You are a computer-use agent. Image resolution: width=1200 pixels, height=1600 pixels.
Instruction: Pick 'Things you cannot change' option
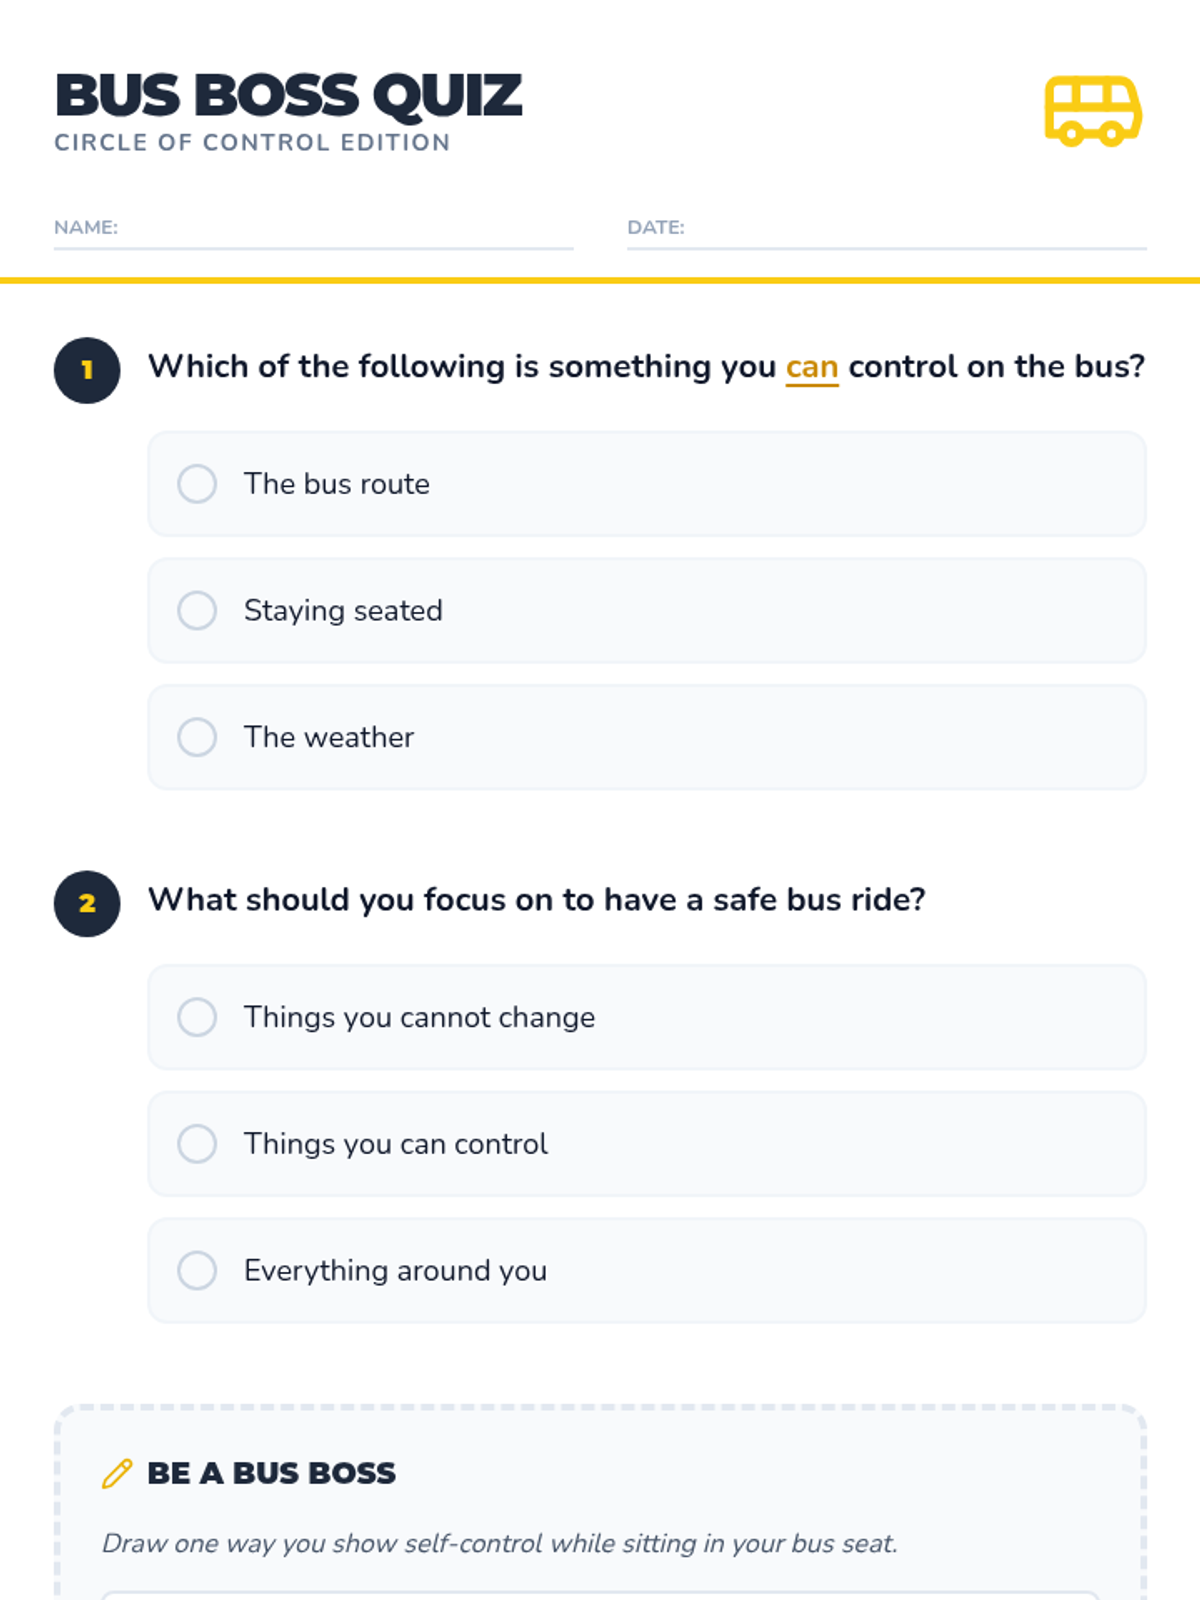pos(197,1017)
